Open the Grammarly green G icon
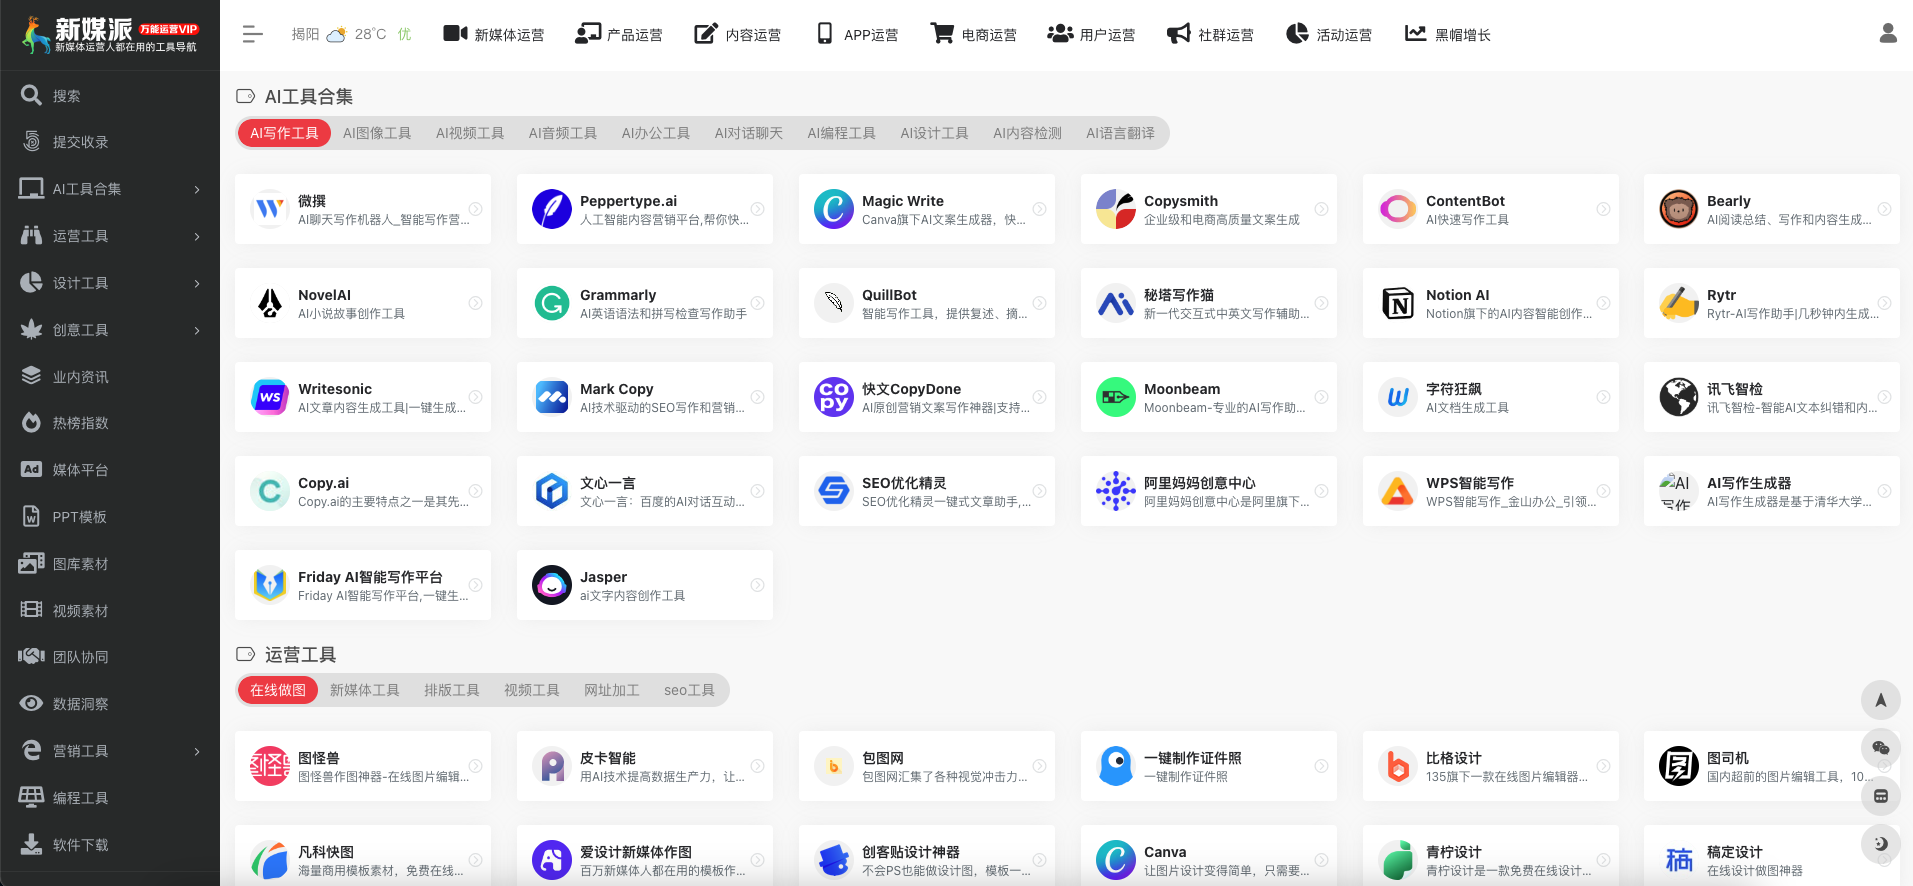1913x886 pixels. [551, 303]
